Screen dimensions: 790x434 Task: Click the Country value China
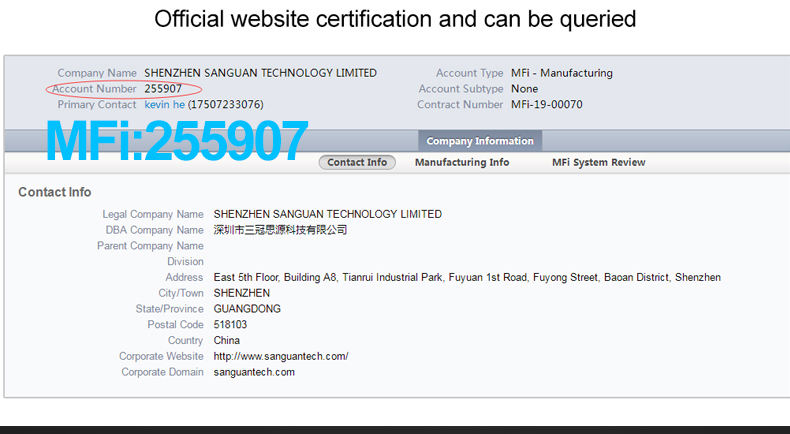click(227, 340)
